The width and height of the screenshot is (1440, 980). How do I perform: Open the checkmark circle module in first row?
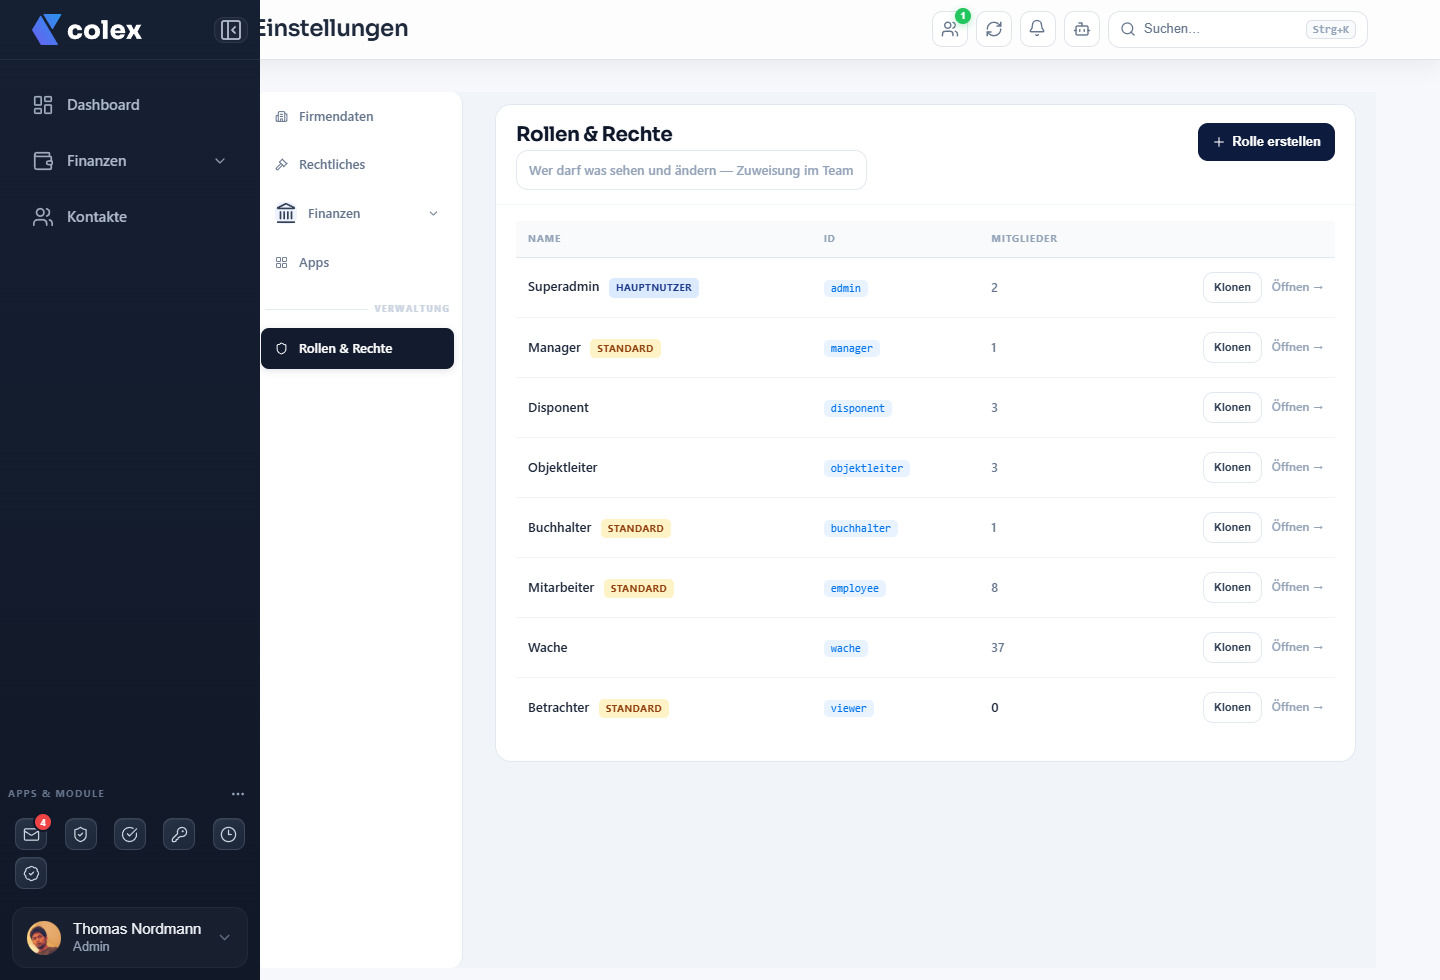point(130,834)
